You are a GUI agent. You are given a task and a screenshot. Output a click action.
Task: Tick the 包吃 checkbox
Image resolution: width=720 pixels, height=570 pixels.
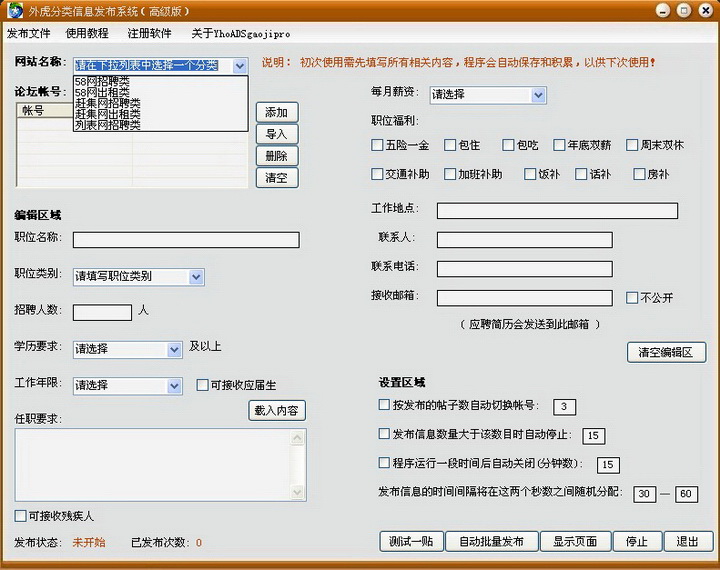tap(508, 145)
